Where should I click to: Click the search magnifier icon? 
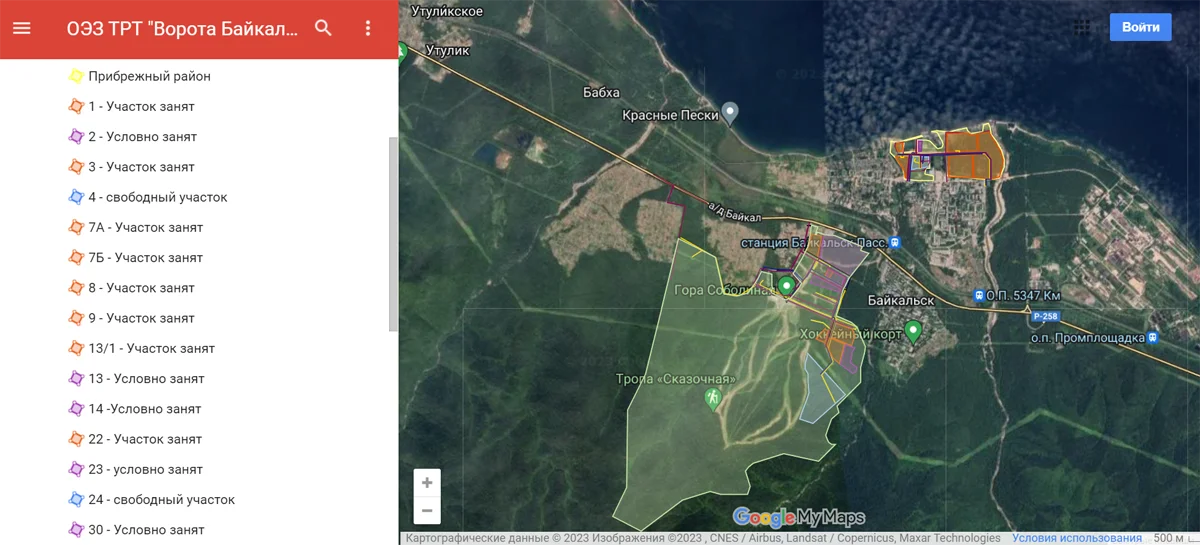coord(323,28)
